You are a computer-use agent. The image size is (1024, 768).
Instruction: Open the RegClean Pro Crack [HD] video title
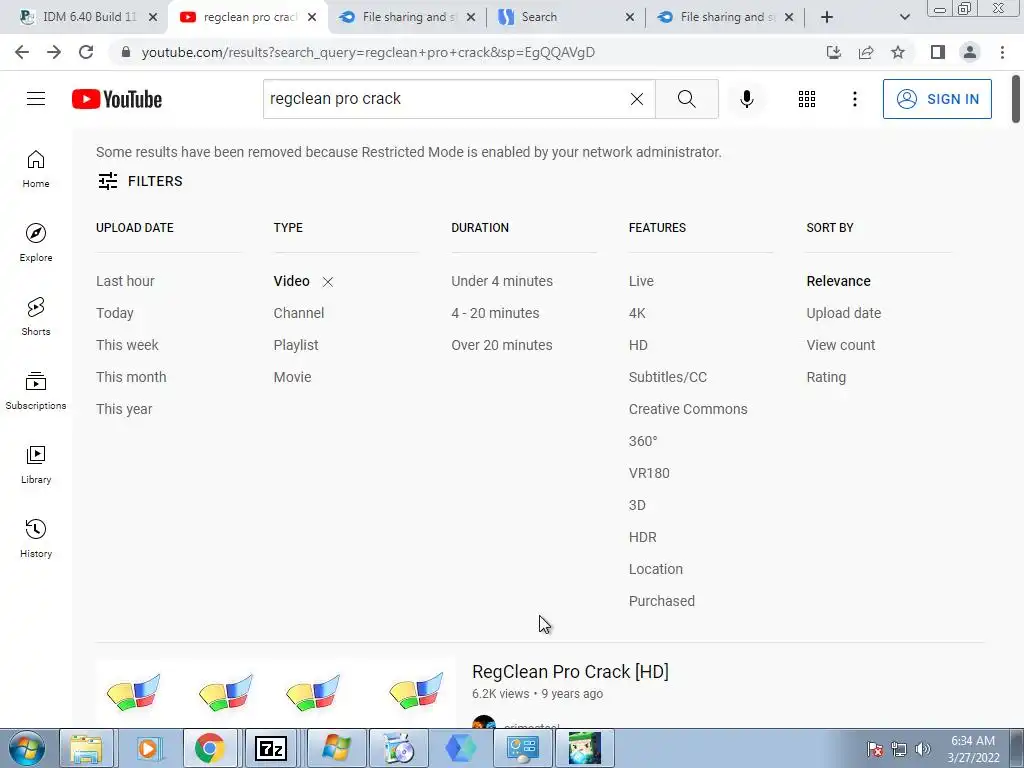(x=570, y=671)
